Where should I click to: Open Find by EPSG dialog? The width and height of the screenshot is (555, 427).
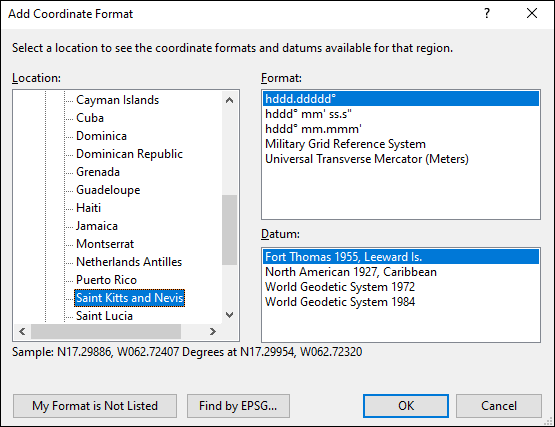[x=238, y=406]
